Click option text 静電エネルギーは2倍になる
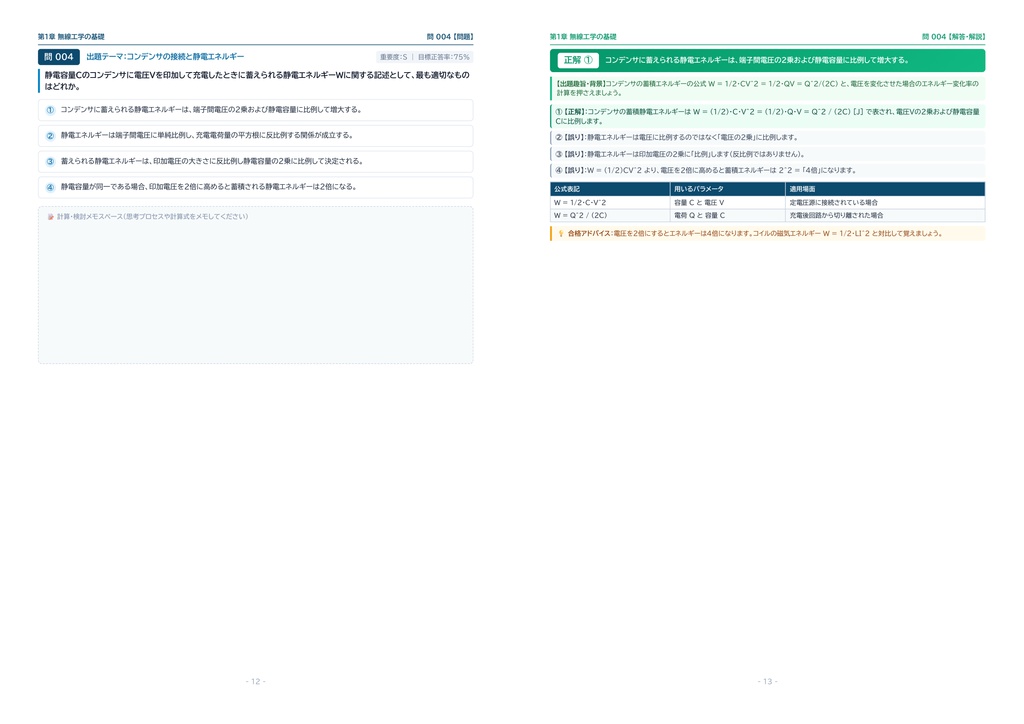The image size is (1024, 724). click(208, 187)
